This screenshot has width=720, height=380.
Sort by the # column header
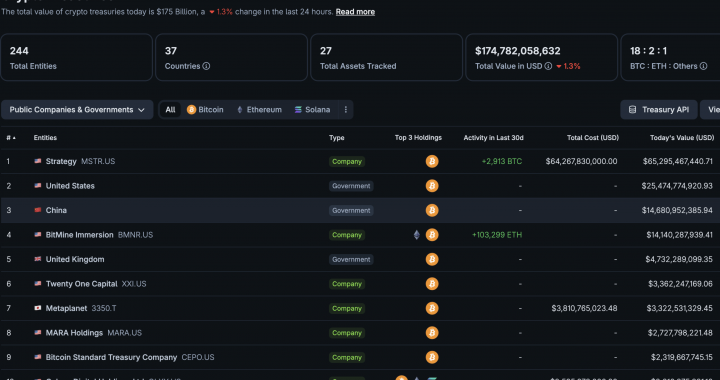[x=11, y=138]
